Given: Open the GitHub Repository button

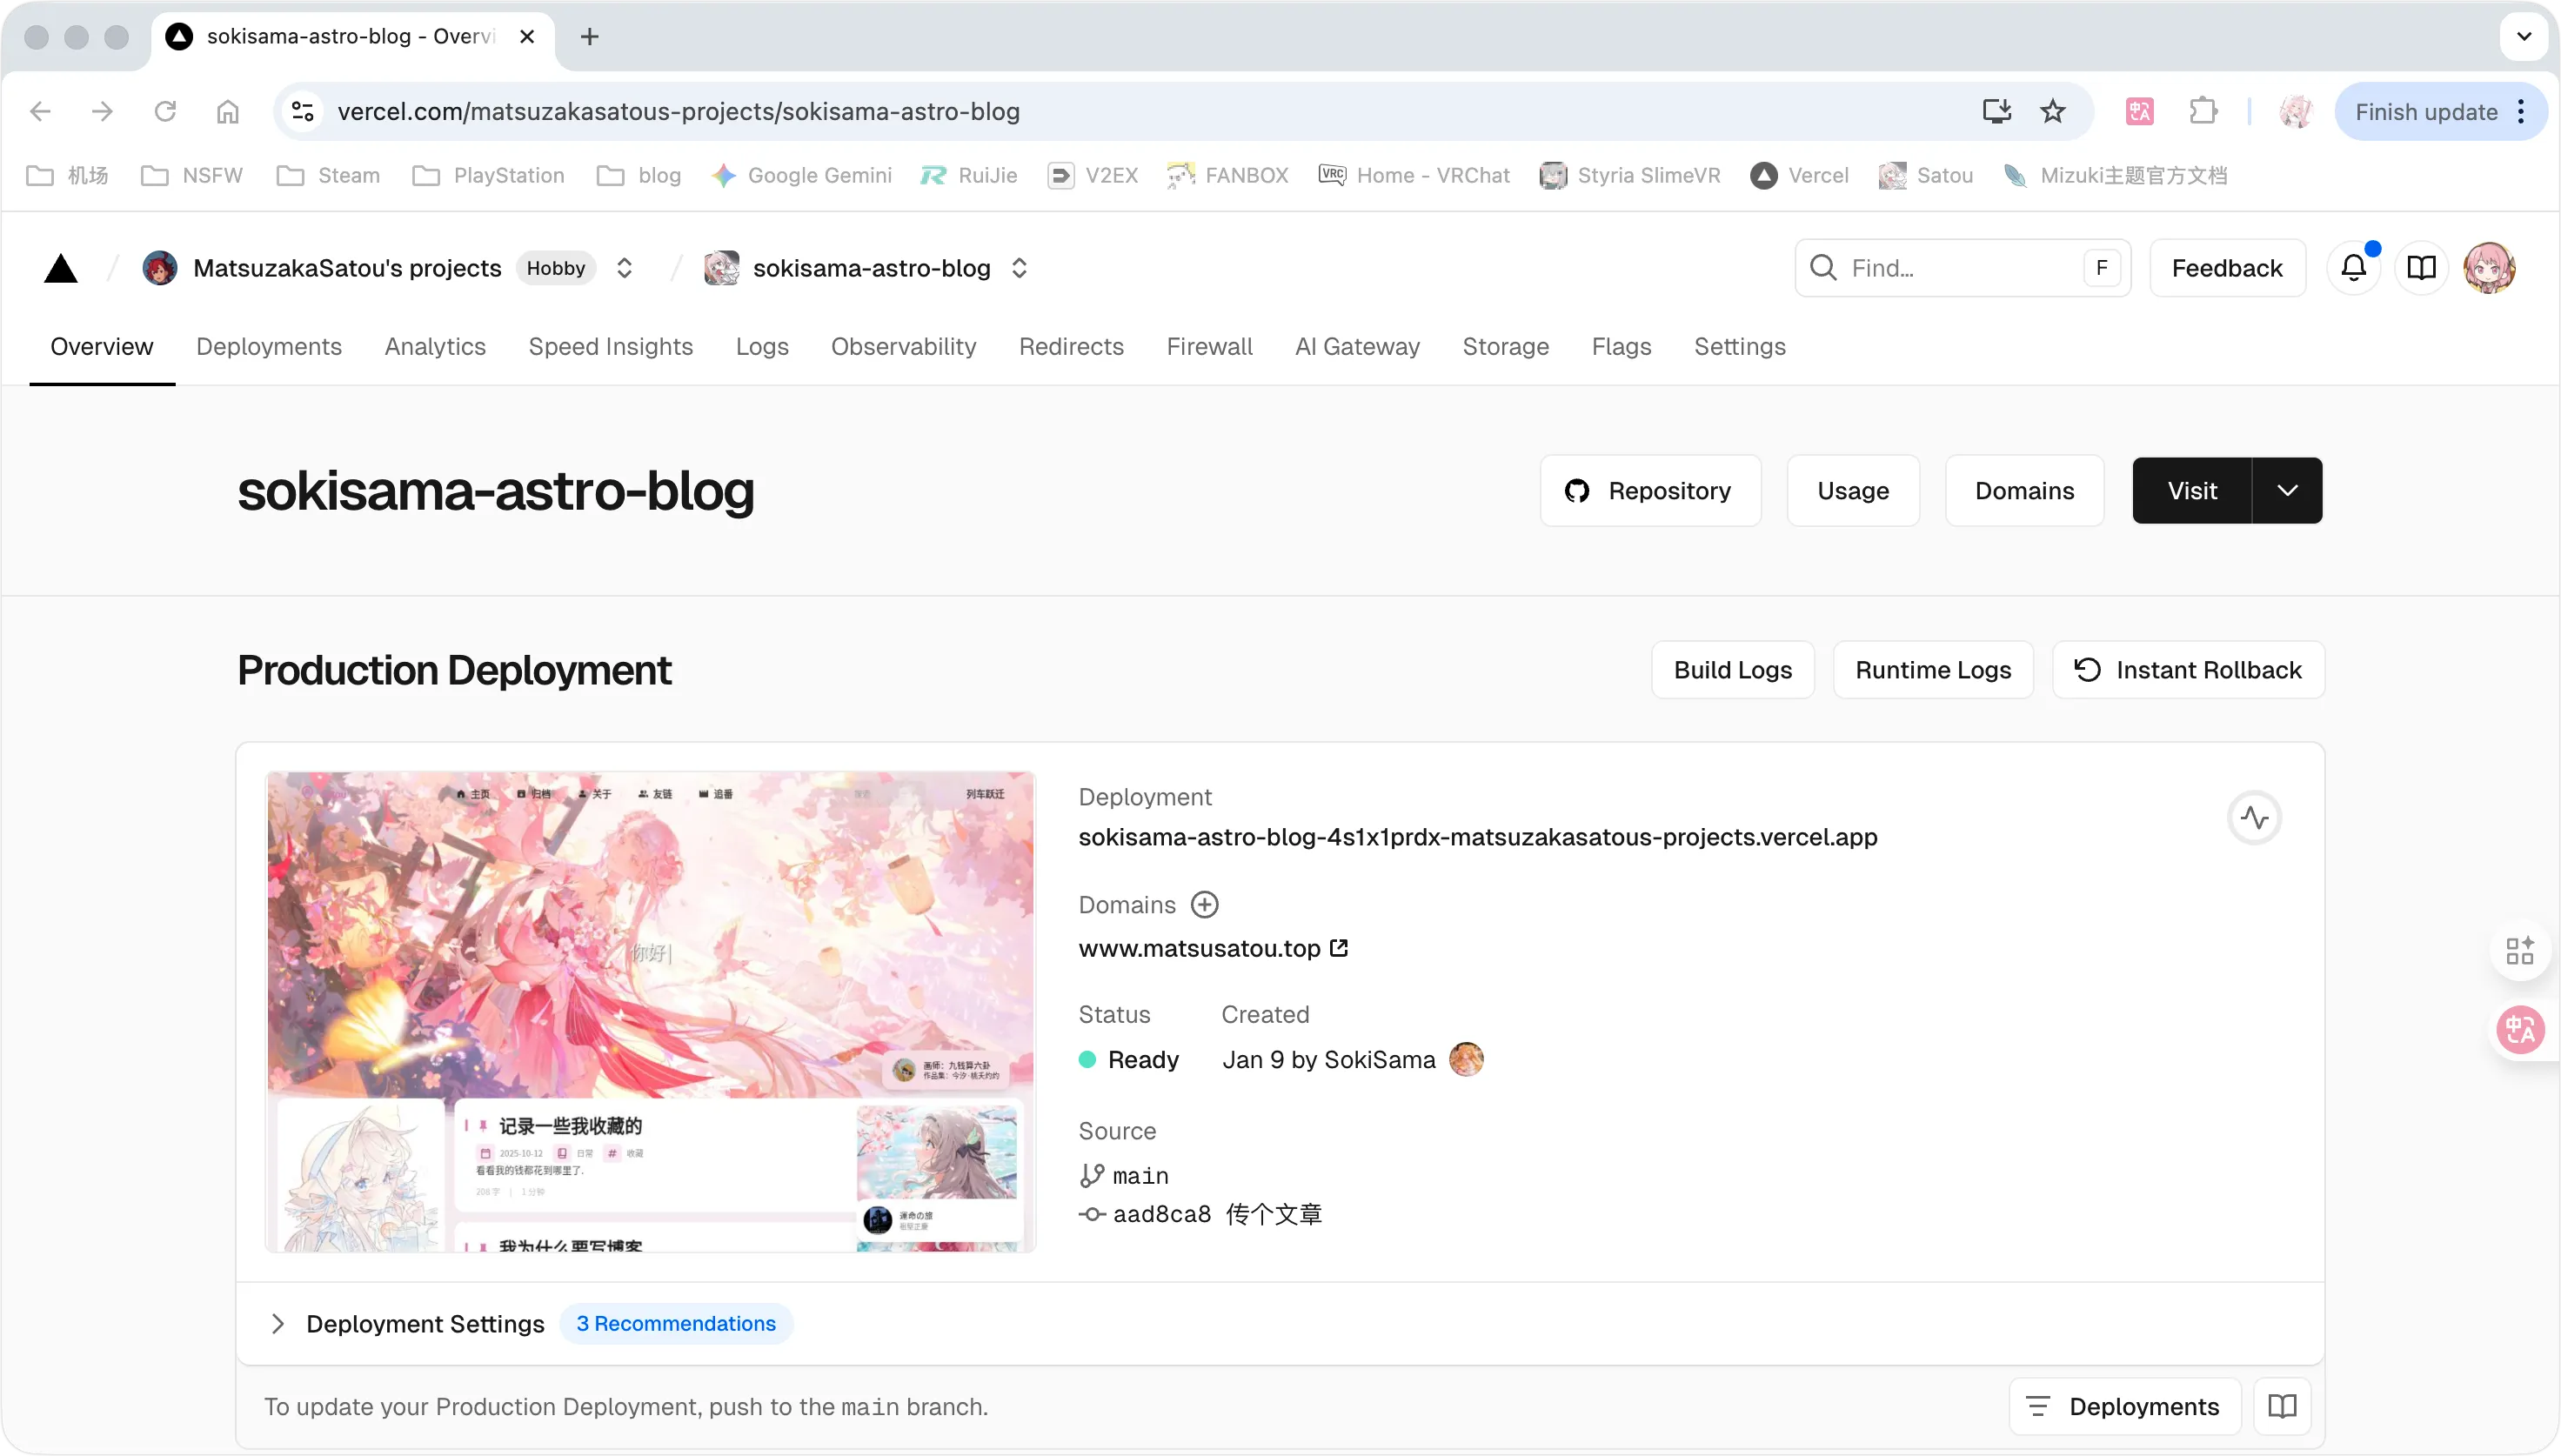Looking at the screenshot, I should click(x=1650, y=491).
